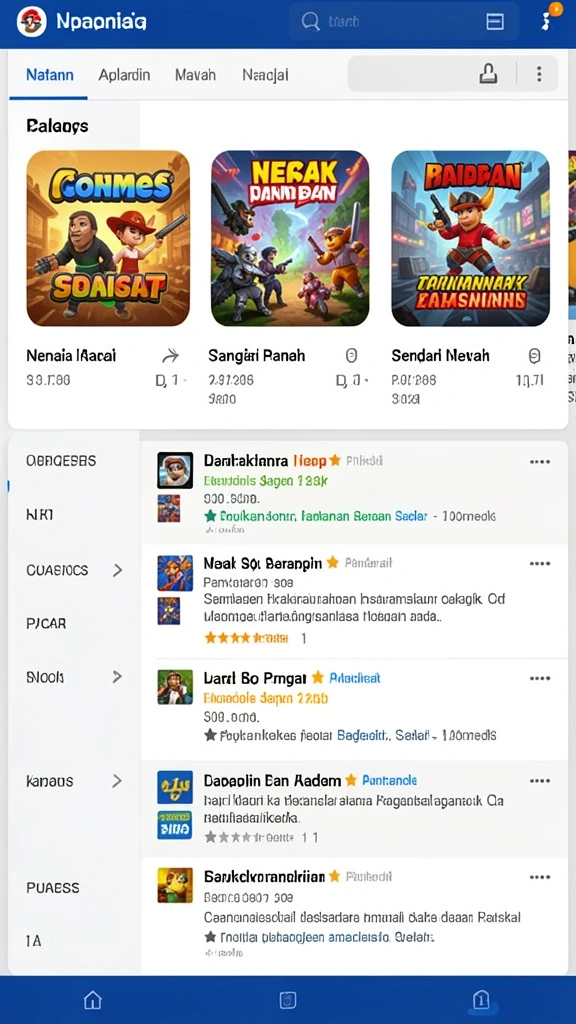Screen dimensions: 576x1024
Task: Switch to the Mavah tab
Action: click(x=195, y=75)
